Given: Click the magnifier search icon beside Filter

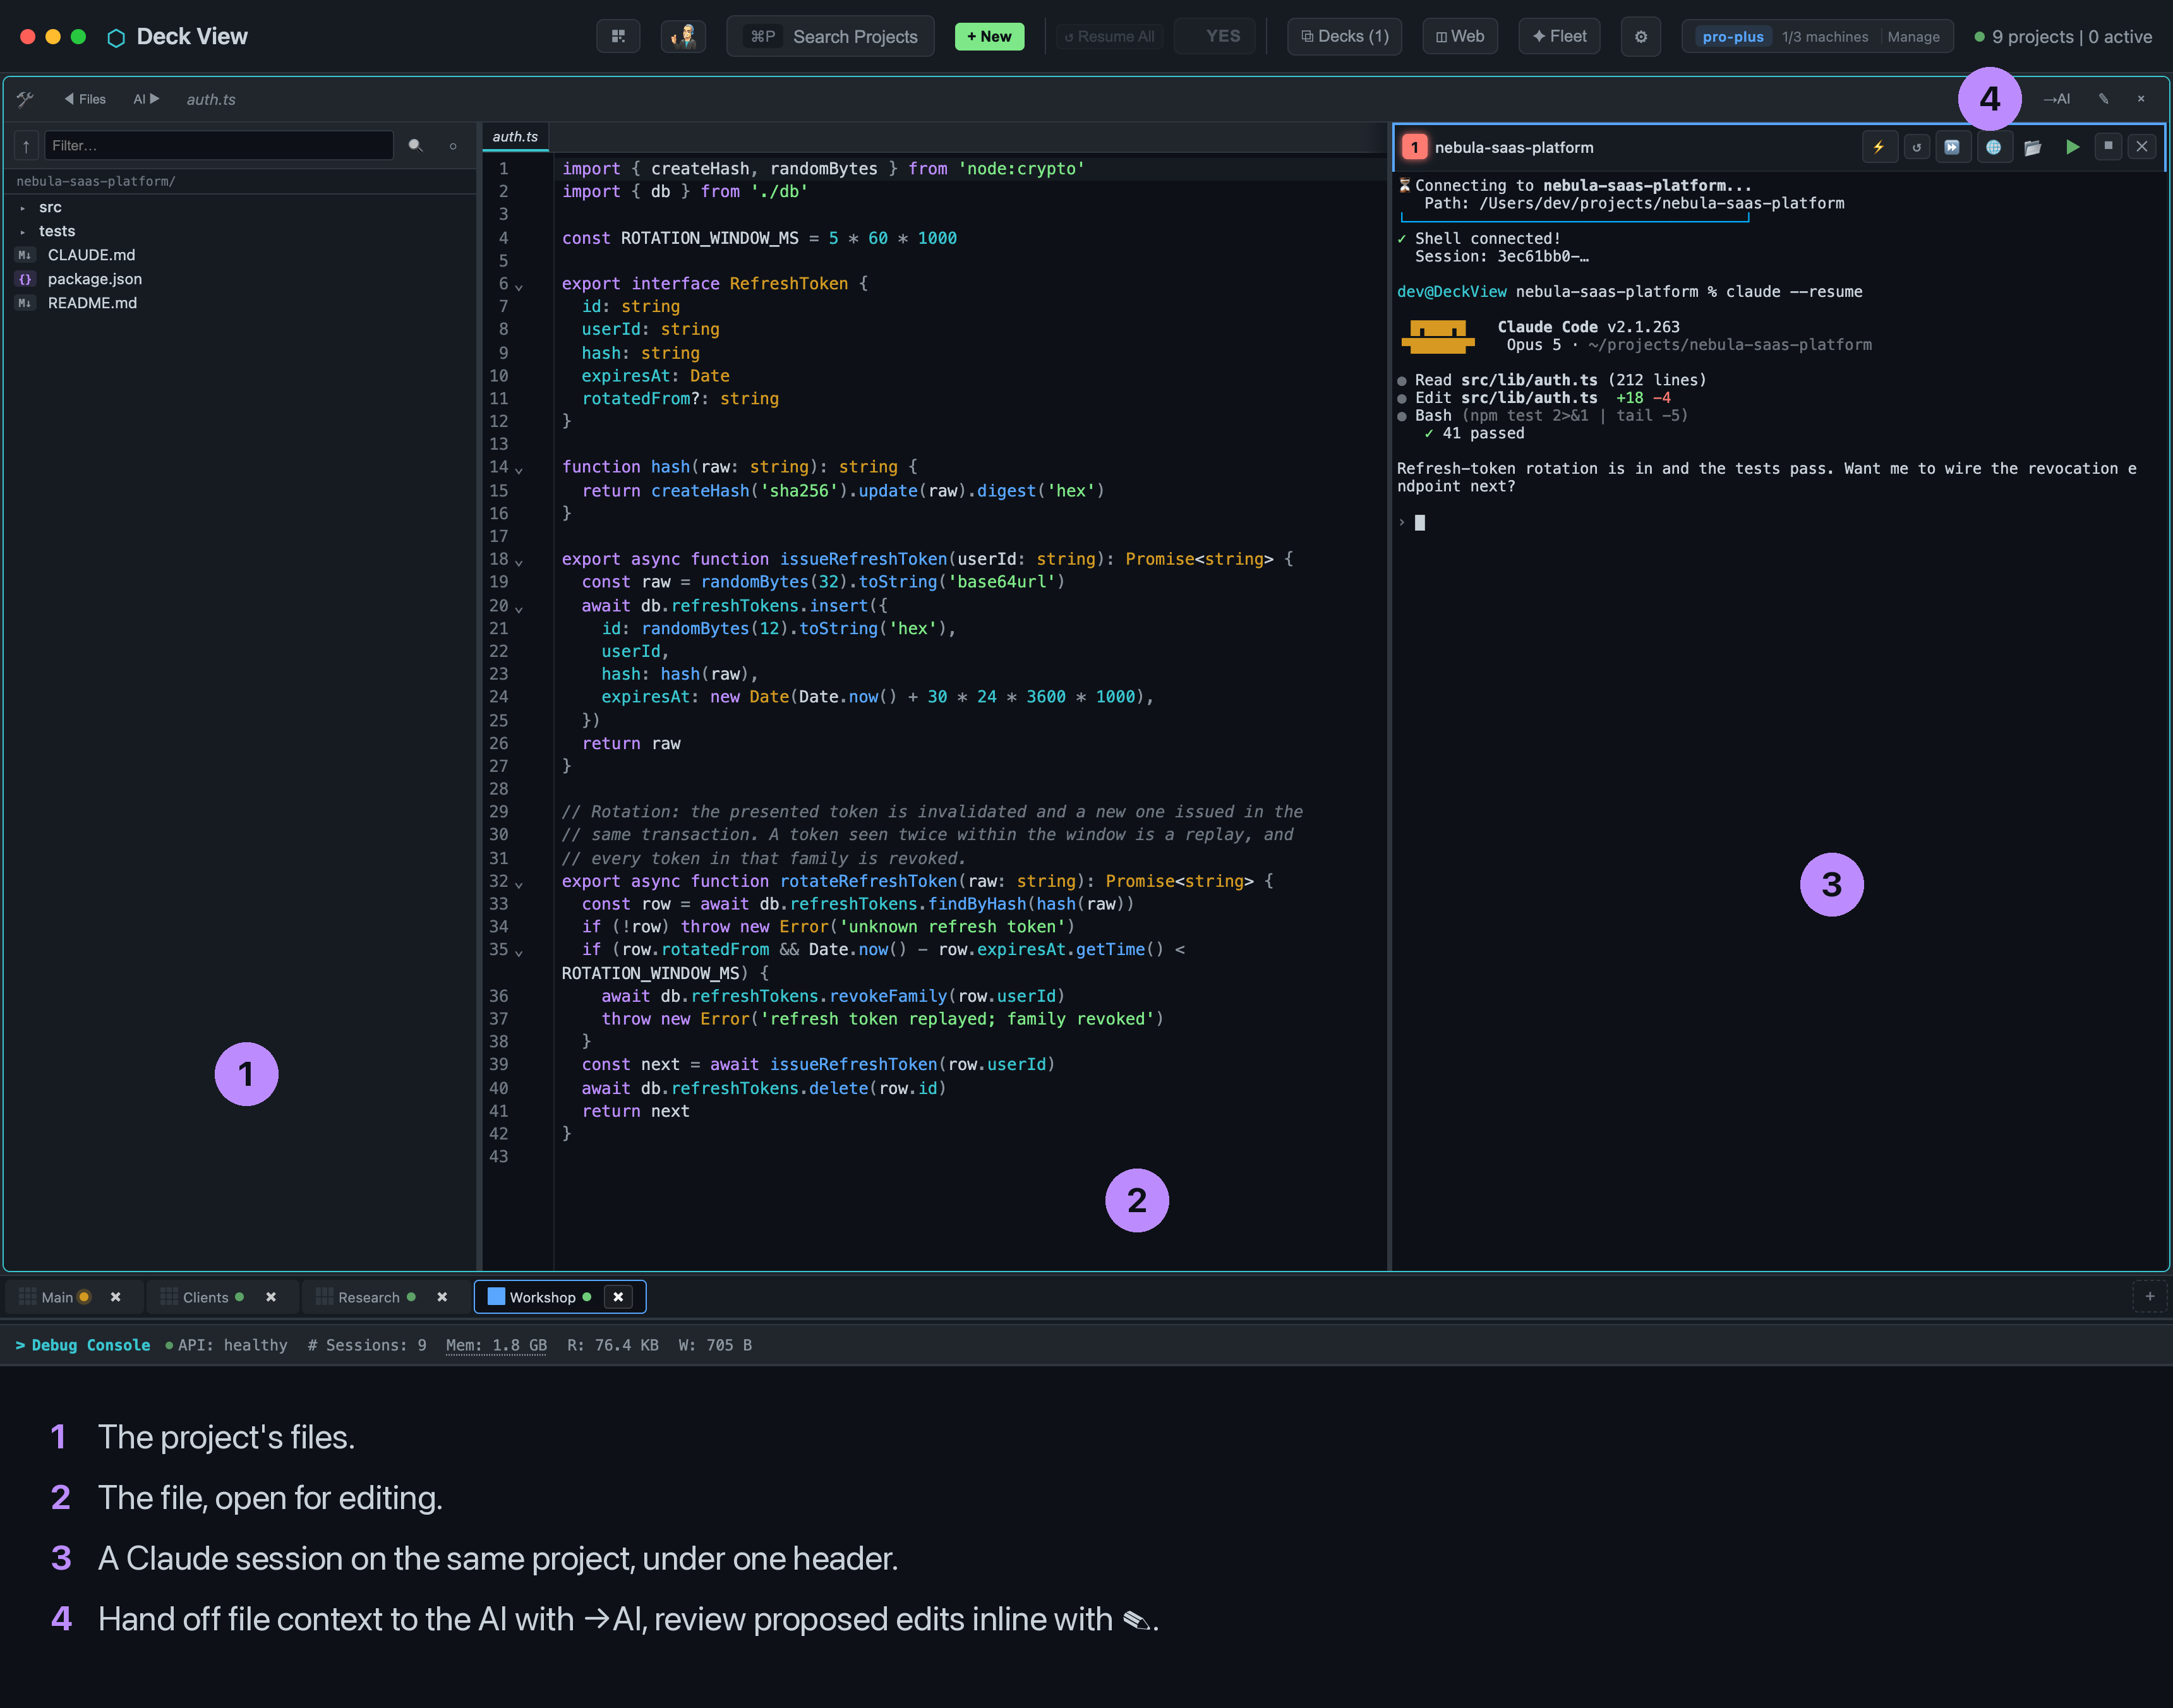Looking at the screenshot, I should (x=415, y=146).
